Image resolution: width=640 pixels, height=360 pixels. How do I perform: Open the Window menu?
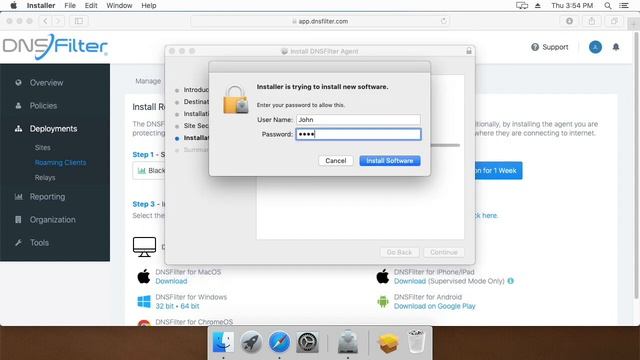click(119, 5)
